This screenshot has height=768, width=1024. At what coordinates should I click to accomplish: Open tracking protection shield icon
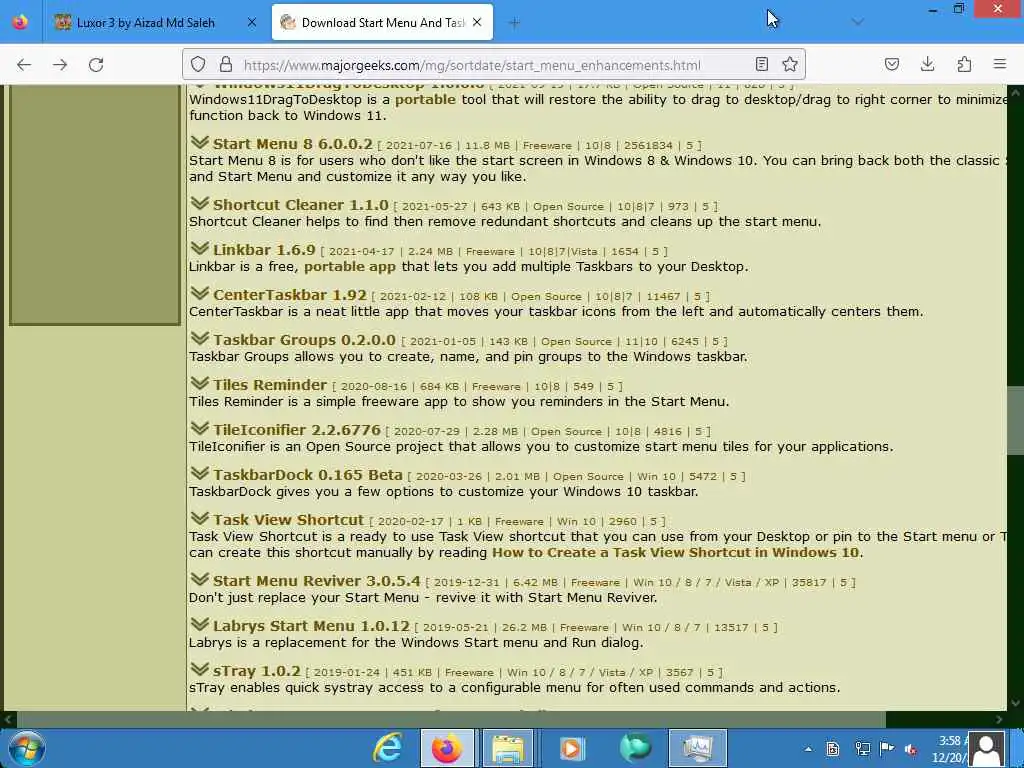(x=198, y=64)
